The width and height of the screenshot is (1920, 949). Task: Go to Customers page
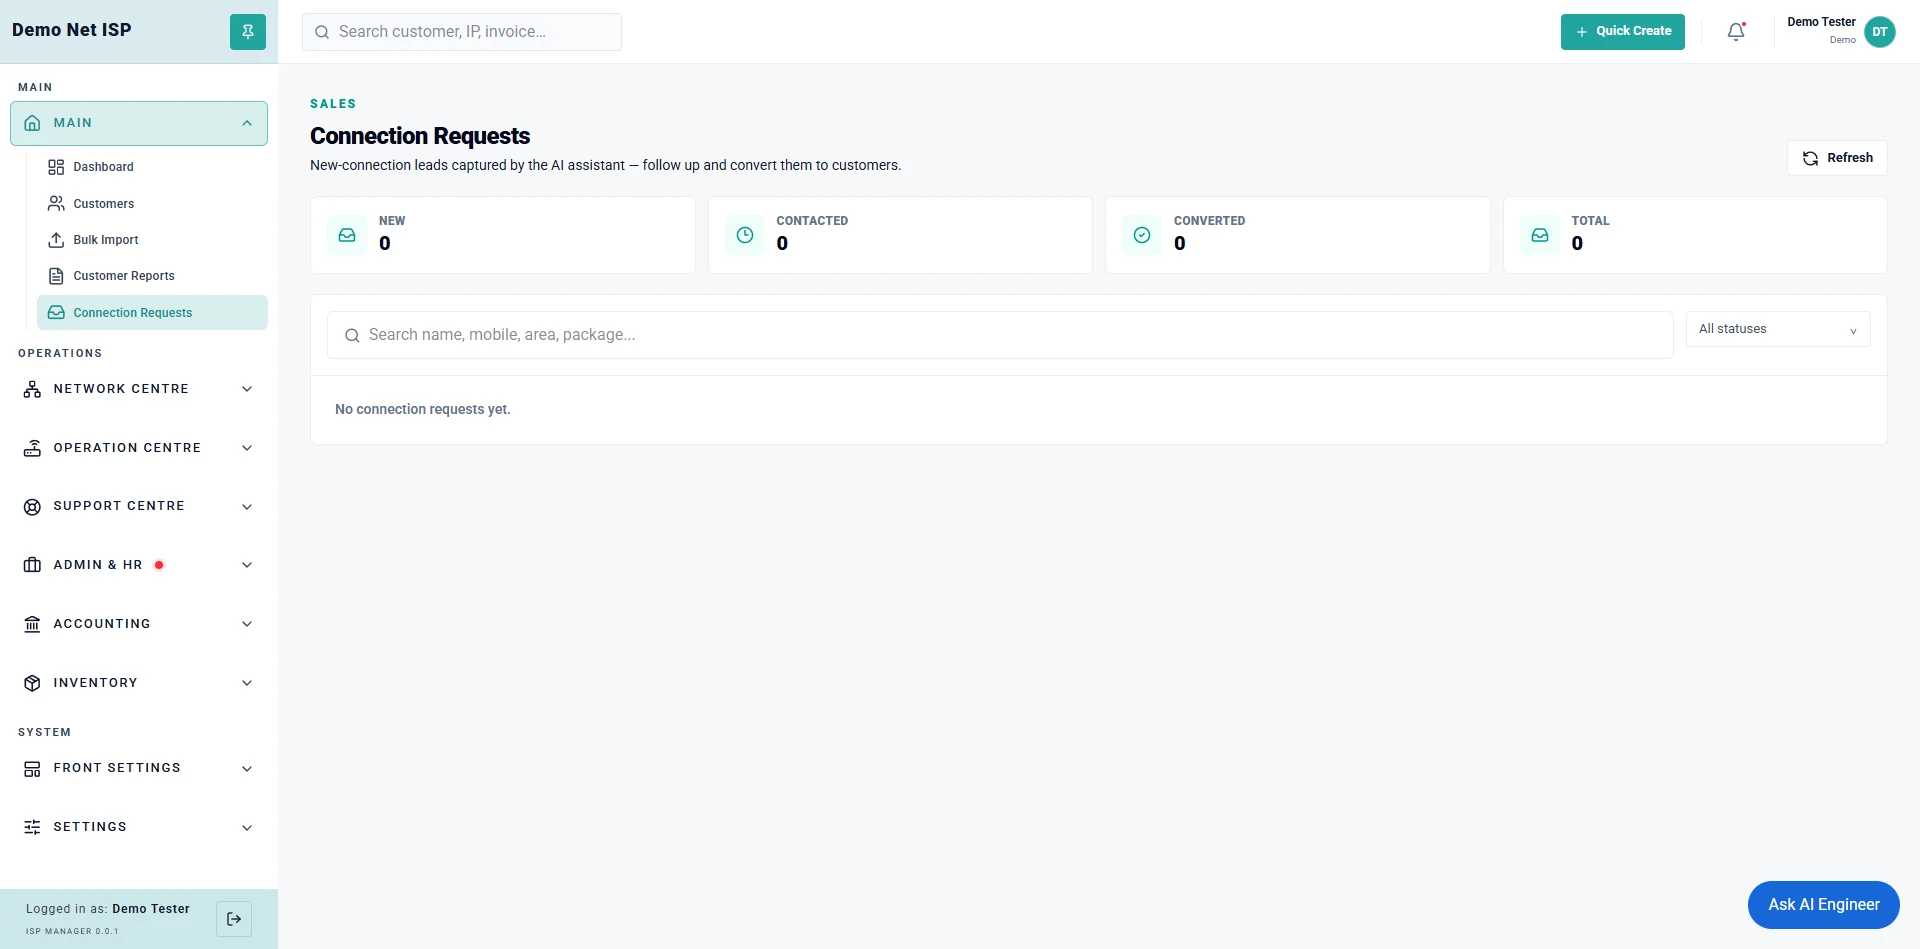click(x=152, y=203)
